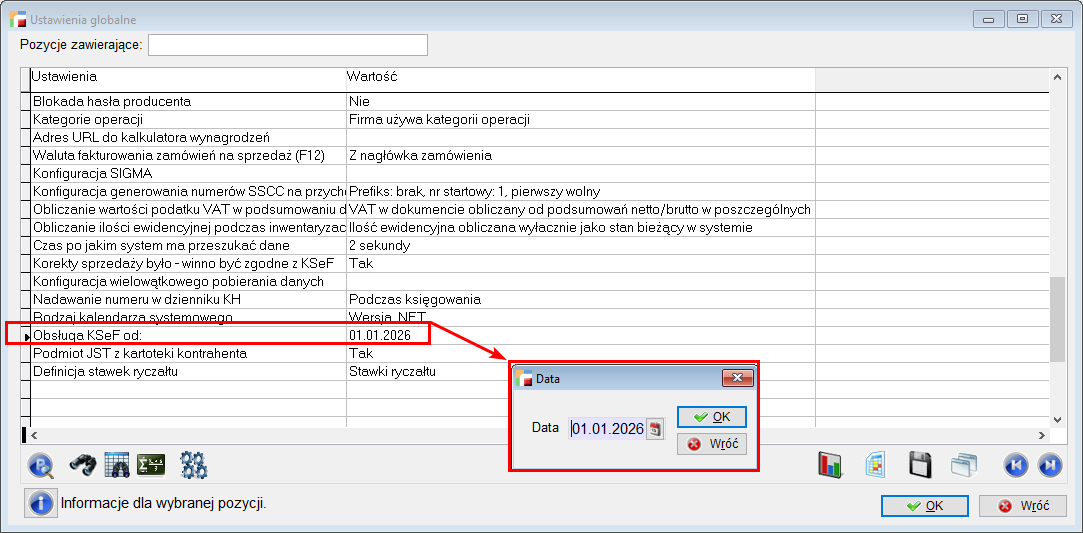Click the Data date input field
This screenshot has width=1083, height=533.
(607, 428)
